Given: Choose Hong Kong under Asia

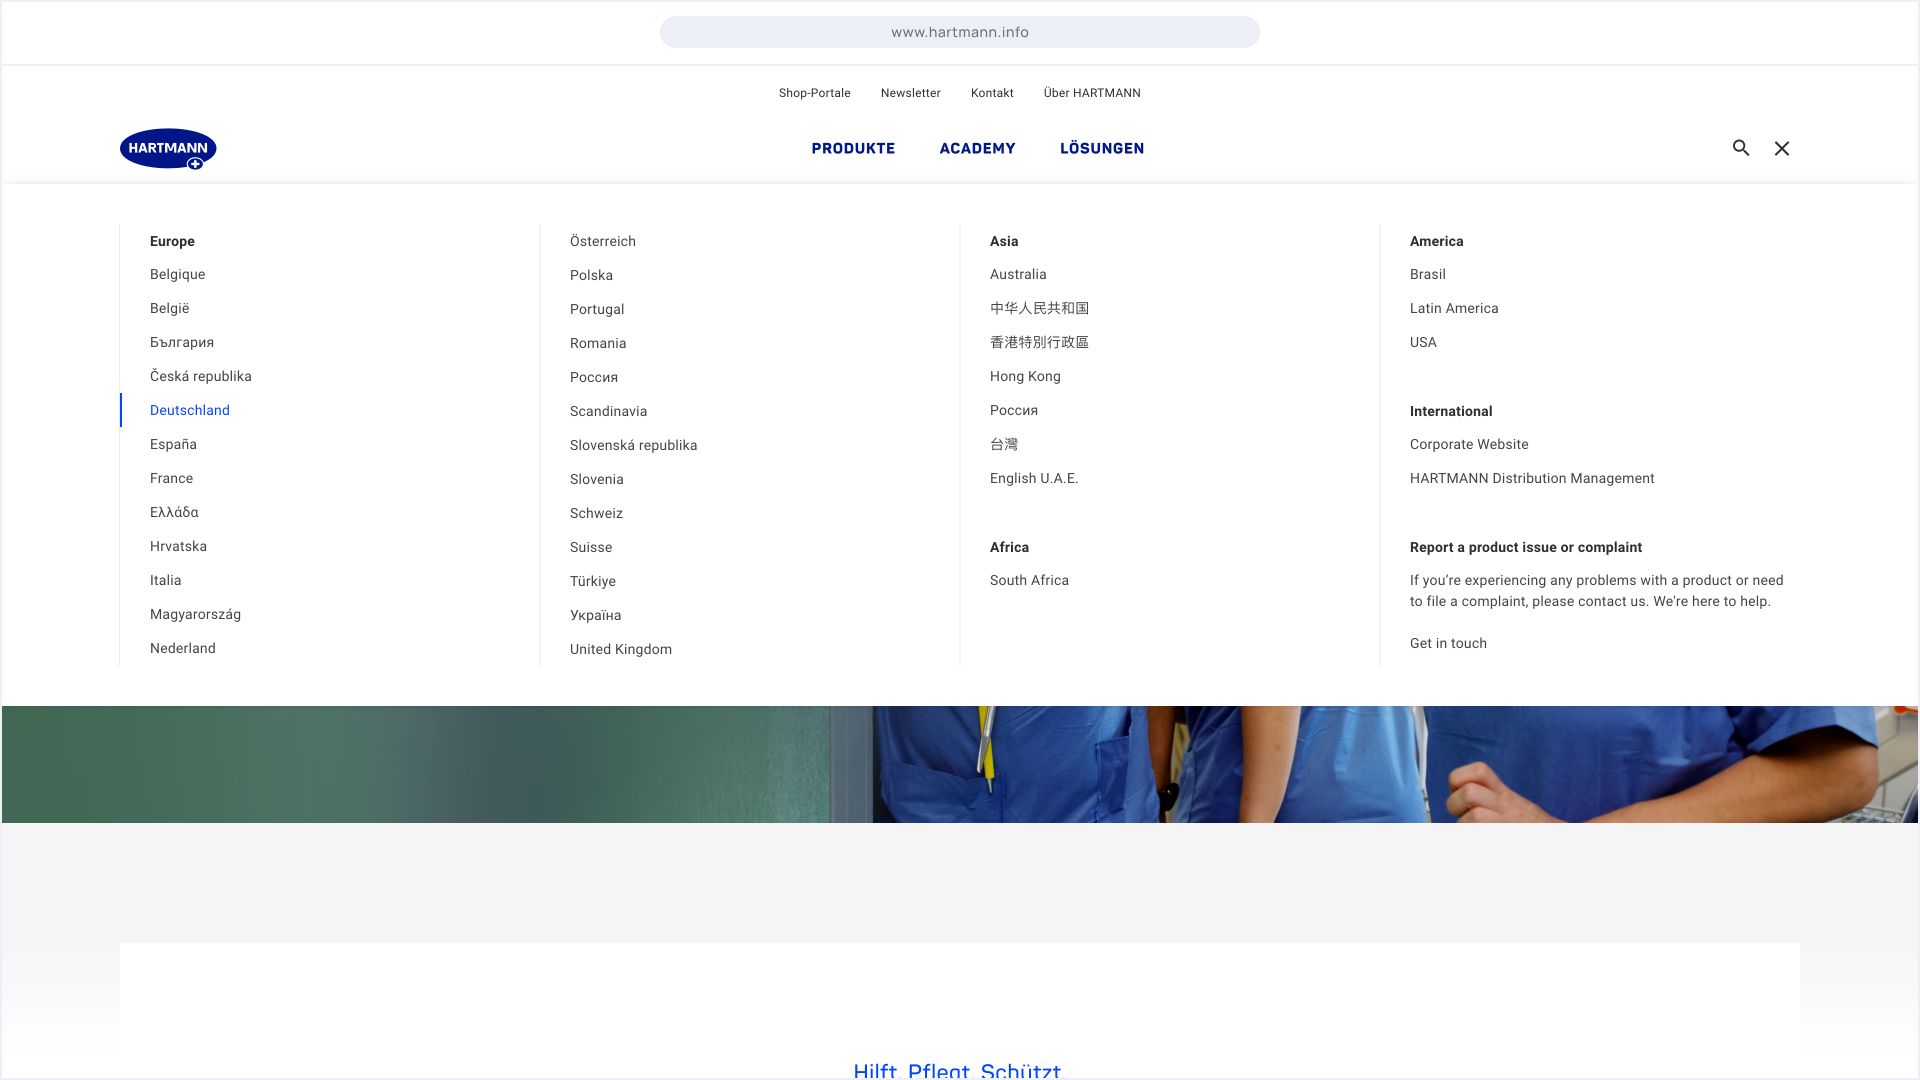Looking at the screenshot, I should point(1025,376).
